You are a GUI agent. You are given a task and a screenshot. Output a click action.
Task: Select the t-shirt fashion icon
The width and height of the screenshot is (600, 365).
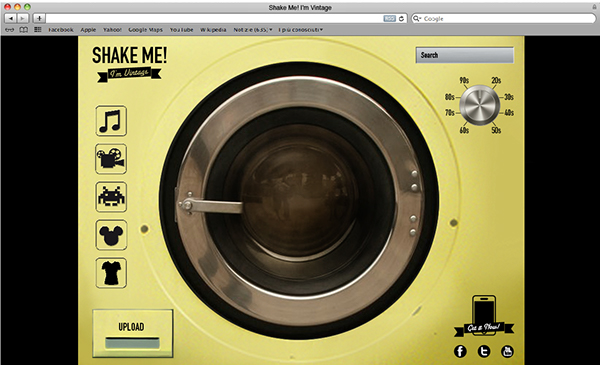point(111,273)
